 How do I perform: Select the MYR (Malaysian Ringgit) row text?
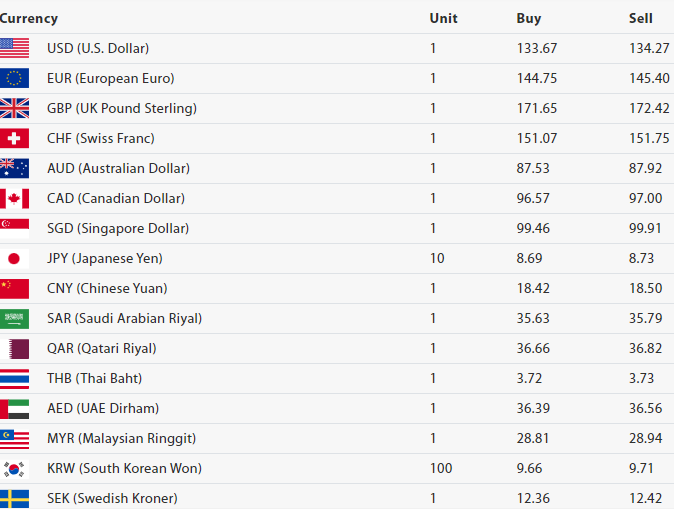[121, 438]
